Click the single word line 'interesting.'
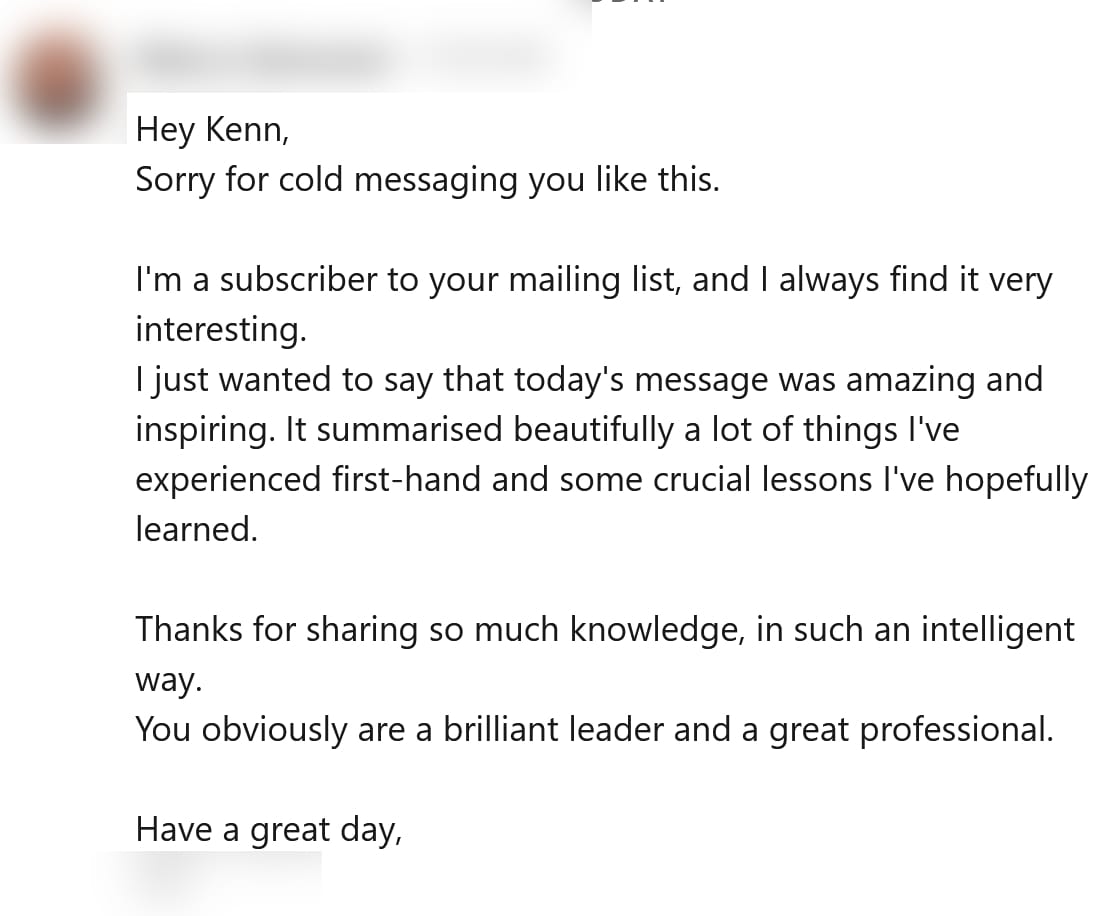 tap(221, 330)
